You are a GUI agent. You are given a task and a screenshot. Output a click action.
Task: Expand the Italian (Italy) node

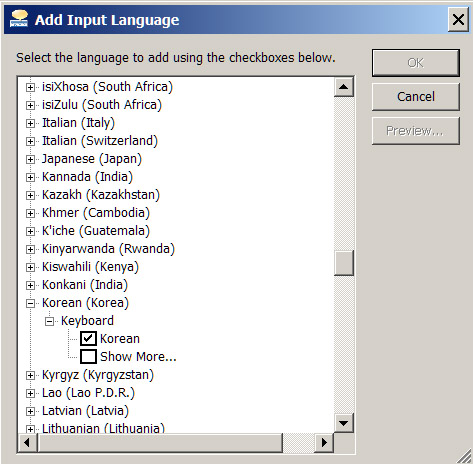coord(30,123)
